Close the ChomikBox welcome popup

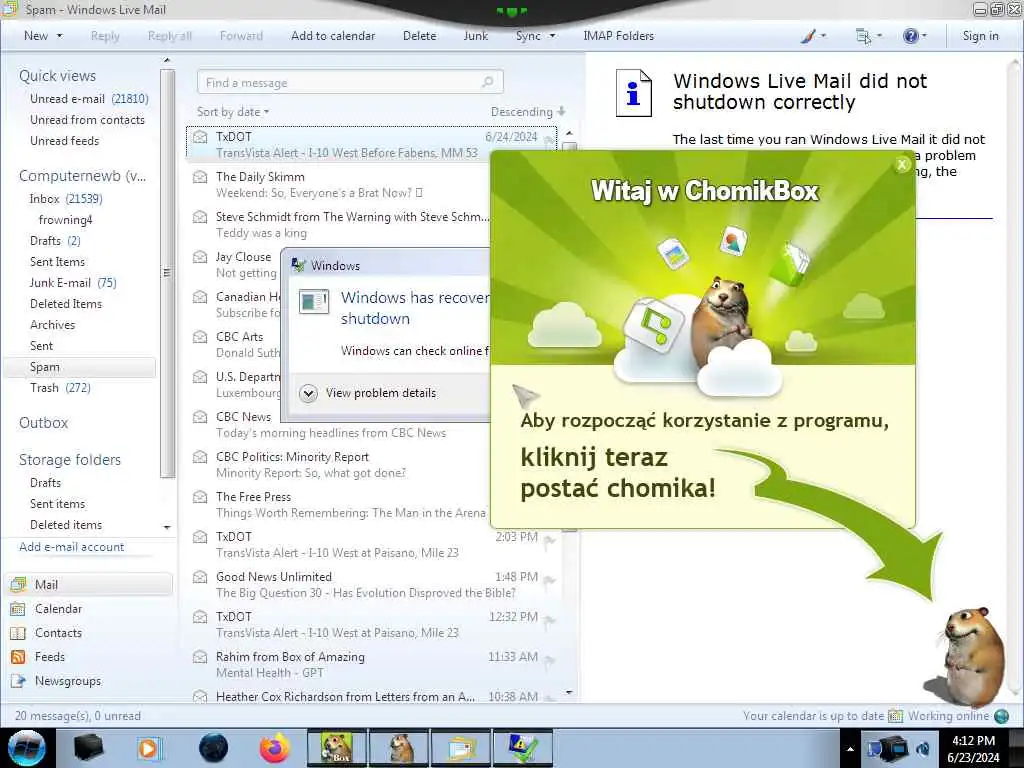click(x=902, y=165)
